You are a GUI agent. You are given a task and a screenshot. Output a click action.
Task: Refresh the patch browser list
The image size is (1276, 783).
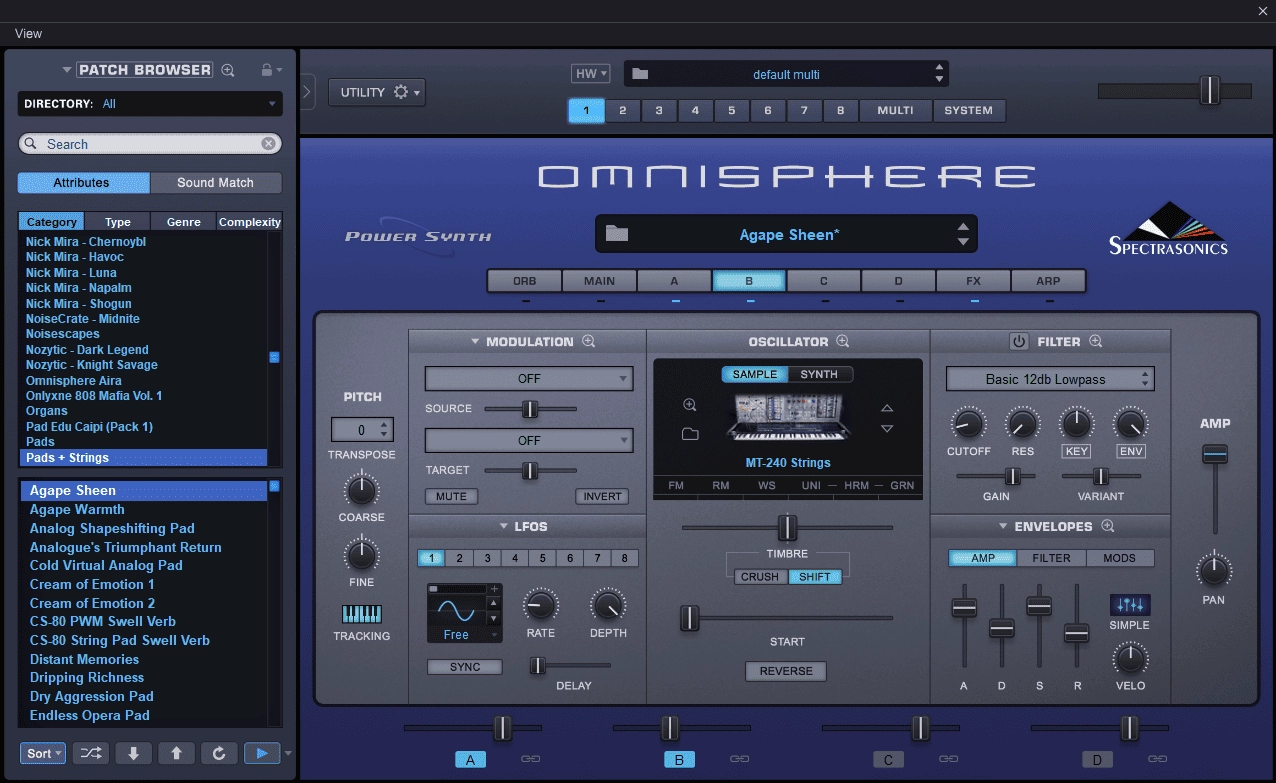tap(218, 753)
